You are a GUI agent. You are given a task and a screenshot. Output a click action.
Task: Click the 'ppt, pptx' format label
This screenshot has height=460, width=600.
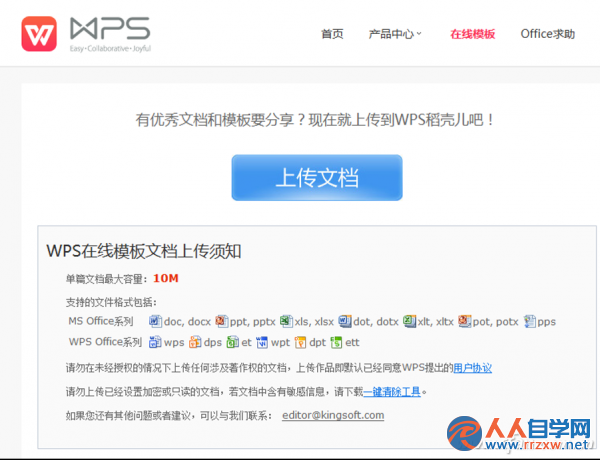pos(253,322)
